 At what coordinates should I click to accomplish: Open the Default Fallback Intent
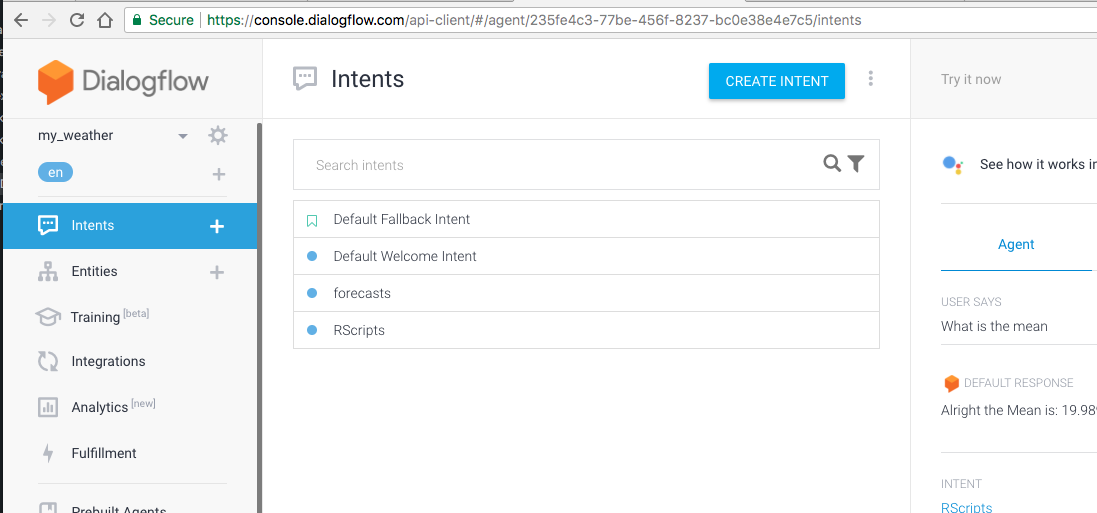(x=586, y=219)
